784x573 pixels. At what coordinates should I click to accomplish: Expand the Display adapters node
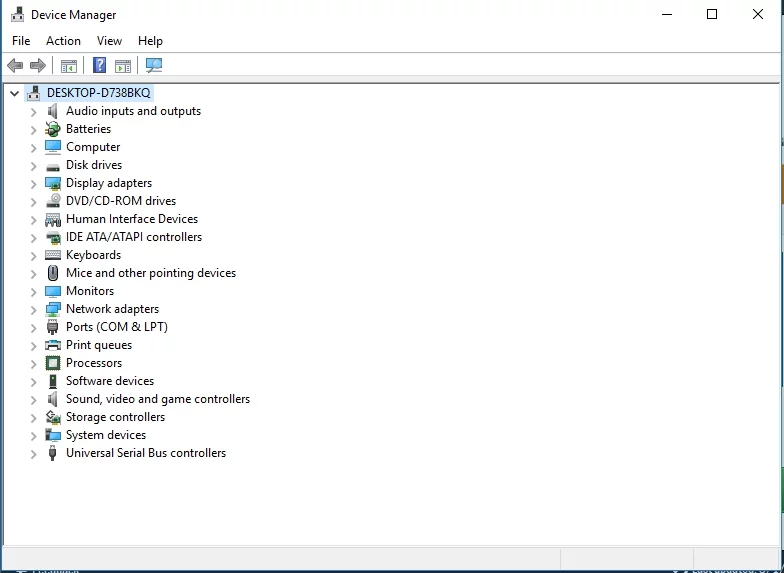[33, 184]
